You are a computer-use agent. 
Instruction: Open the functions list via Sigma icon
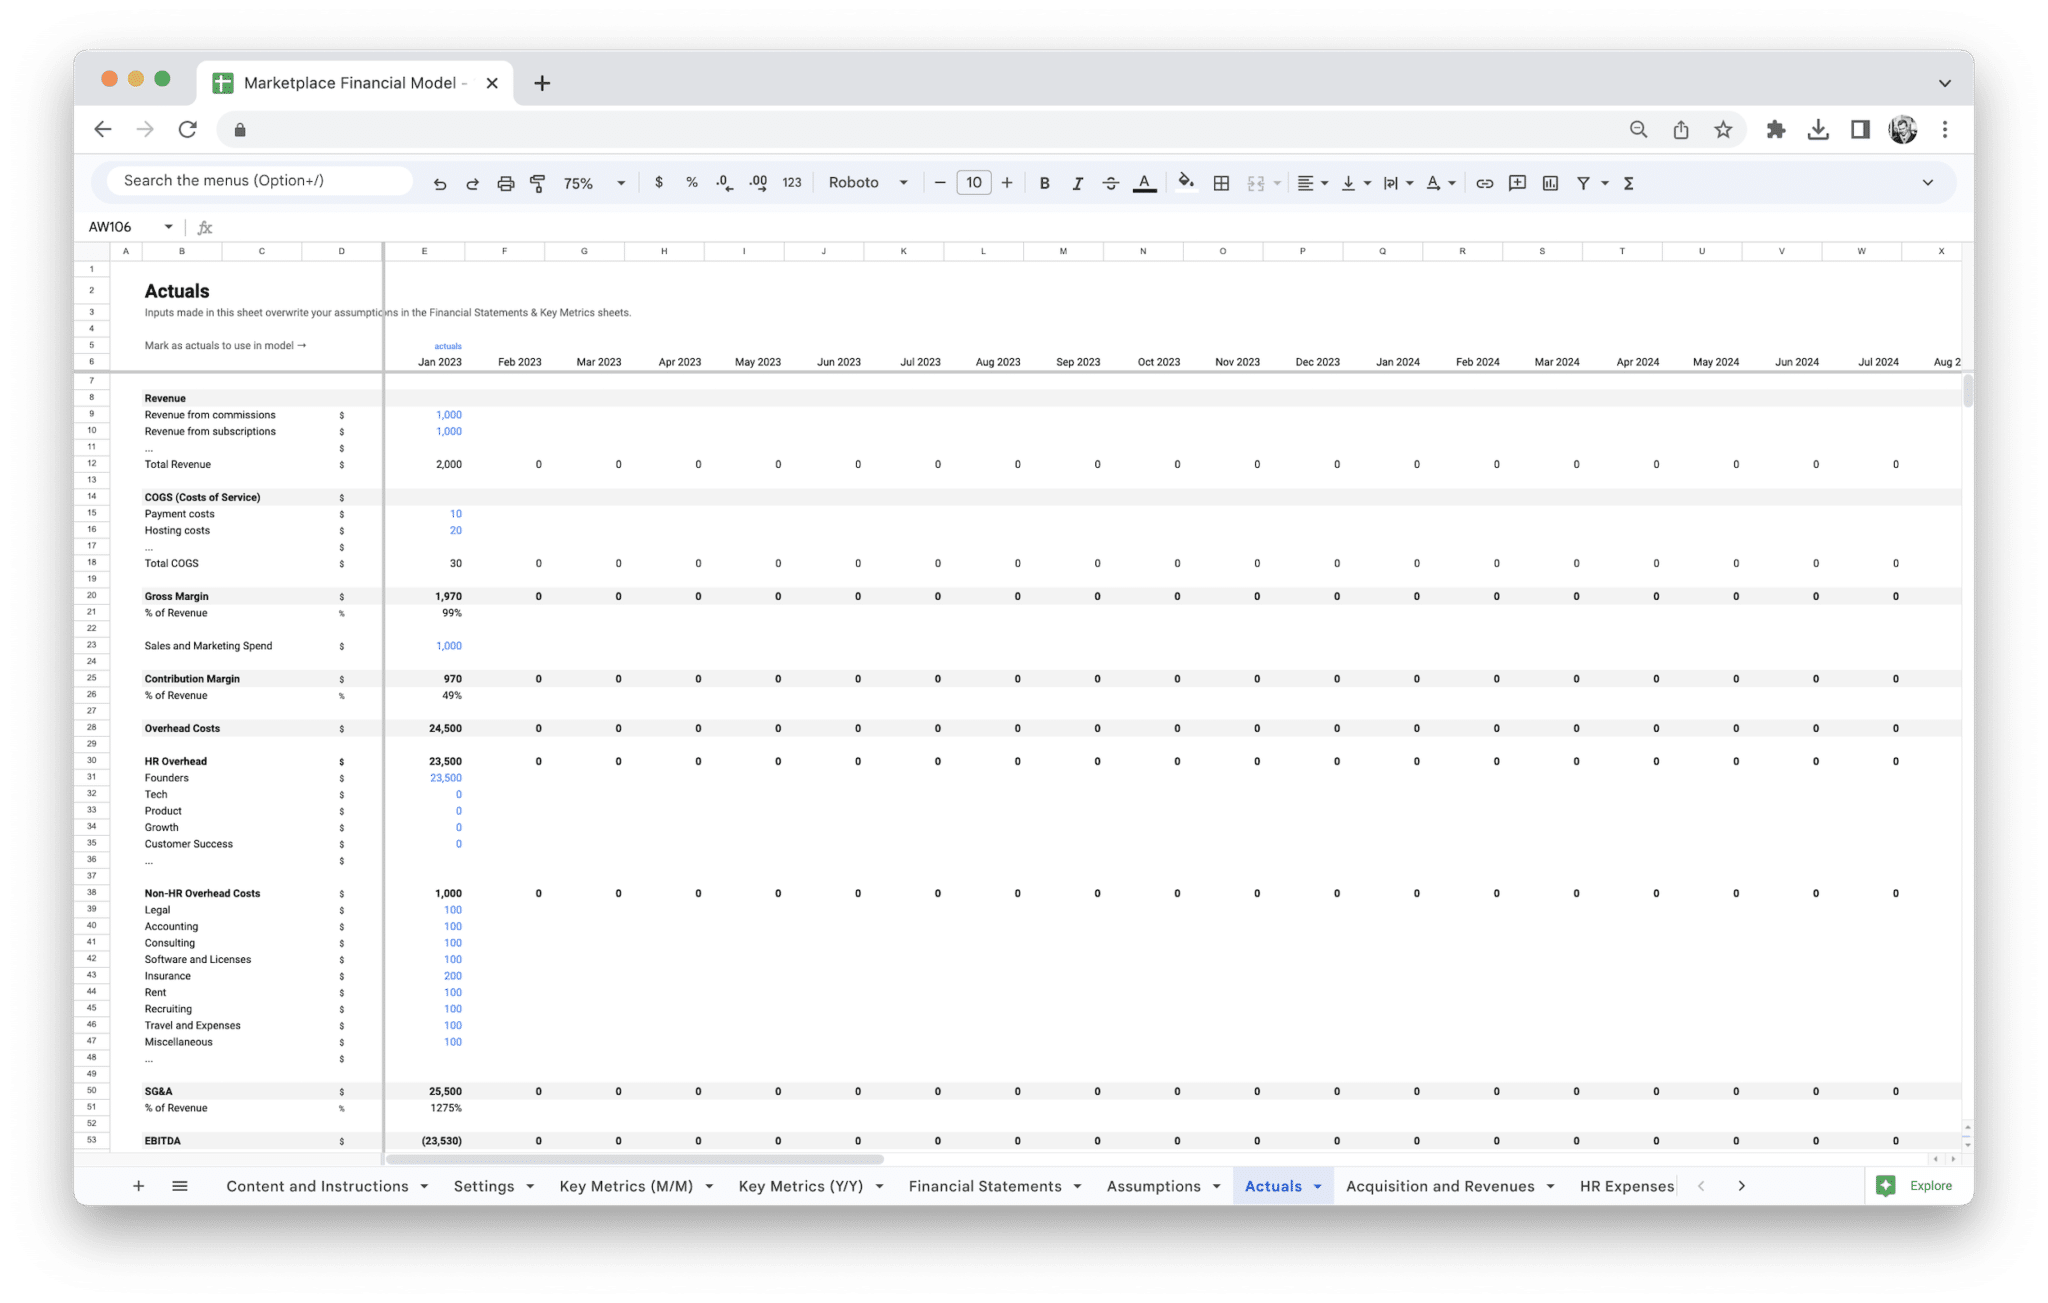(x=1628, y=182)
